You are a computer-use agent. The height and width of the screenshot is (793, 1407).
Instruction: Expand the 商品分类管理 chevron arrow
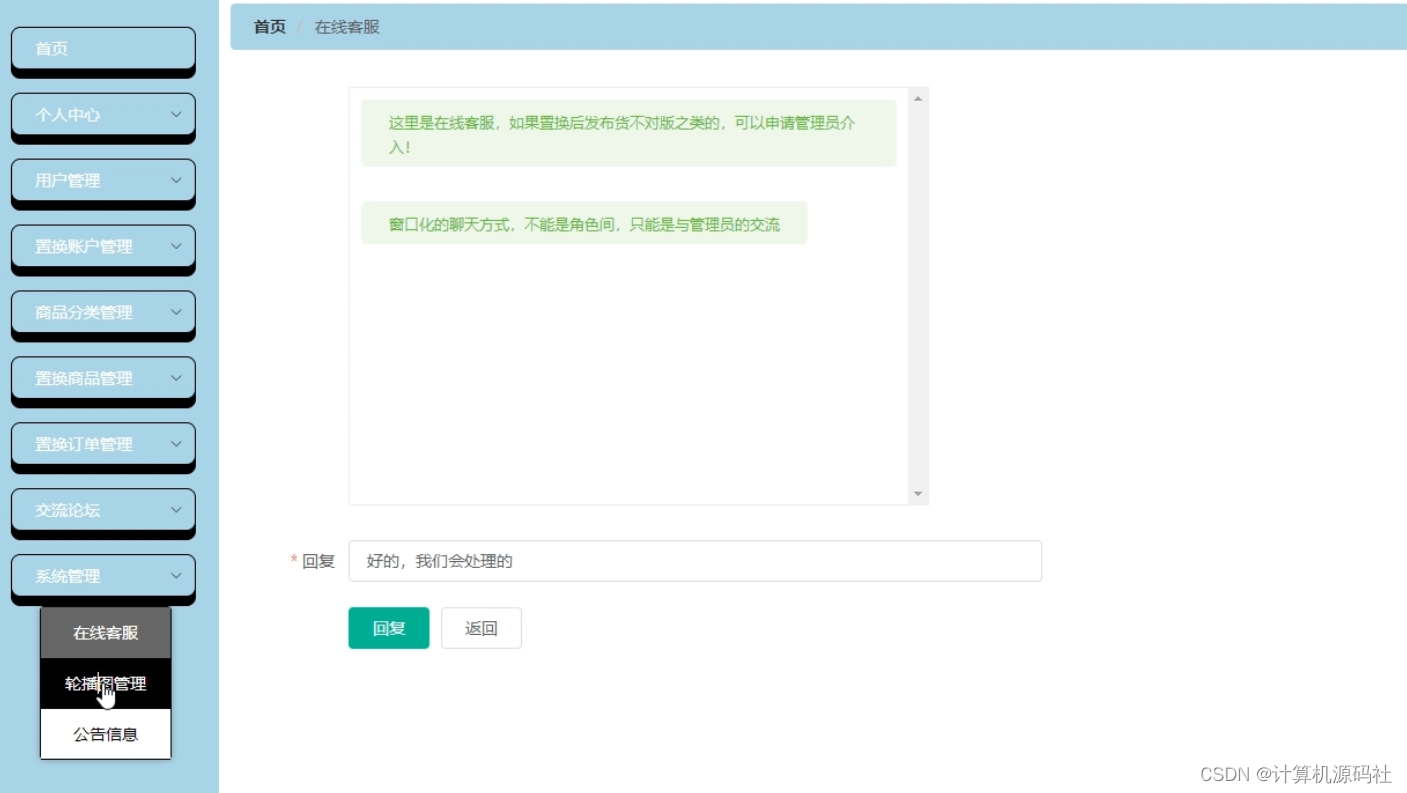coord(176,312)
